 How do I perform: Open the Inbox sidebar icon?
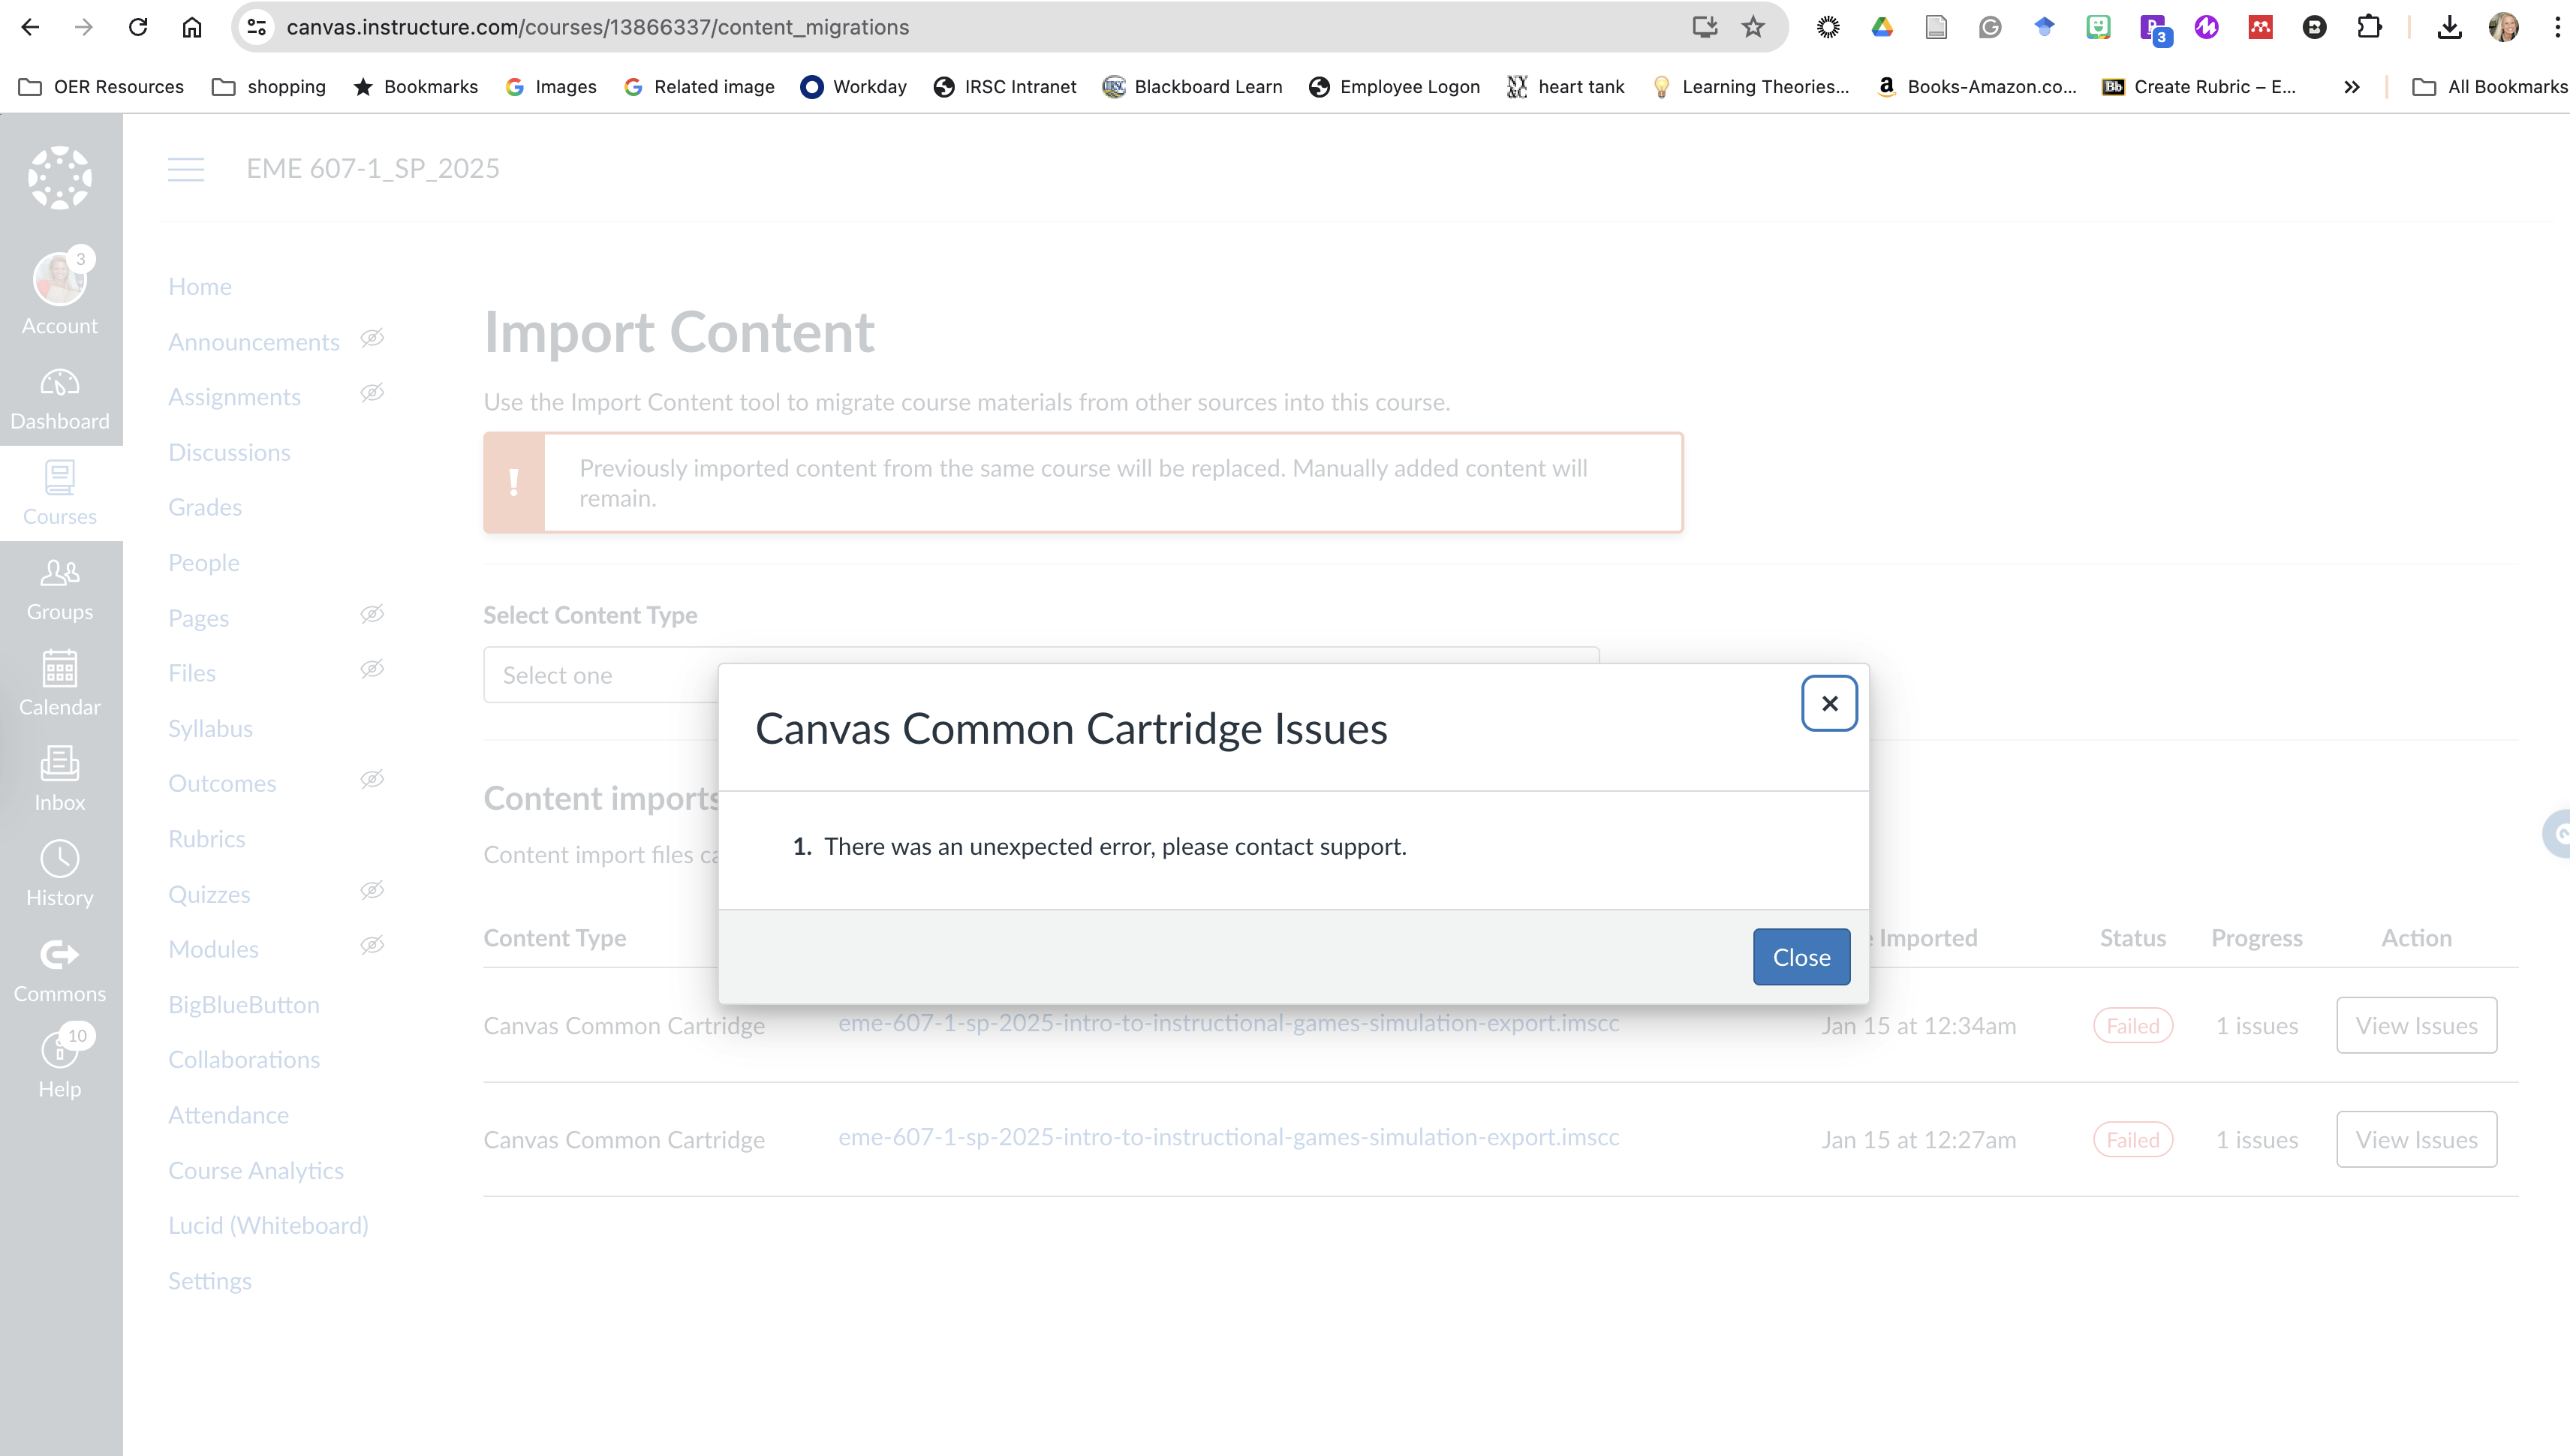coord(60,778)
